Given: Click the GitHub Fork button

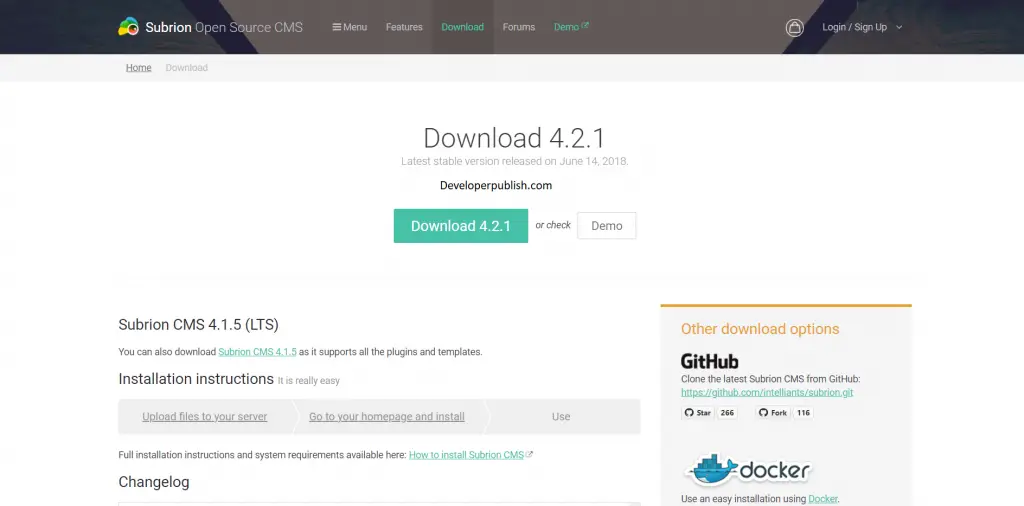Looking at the screenshot, I should [x=773, y=413].
